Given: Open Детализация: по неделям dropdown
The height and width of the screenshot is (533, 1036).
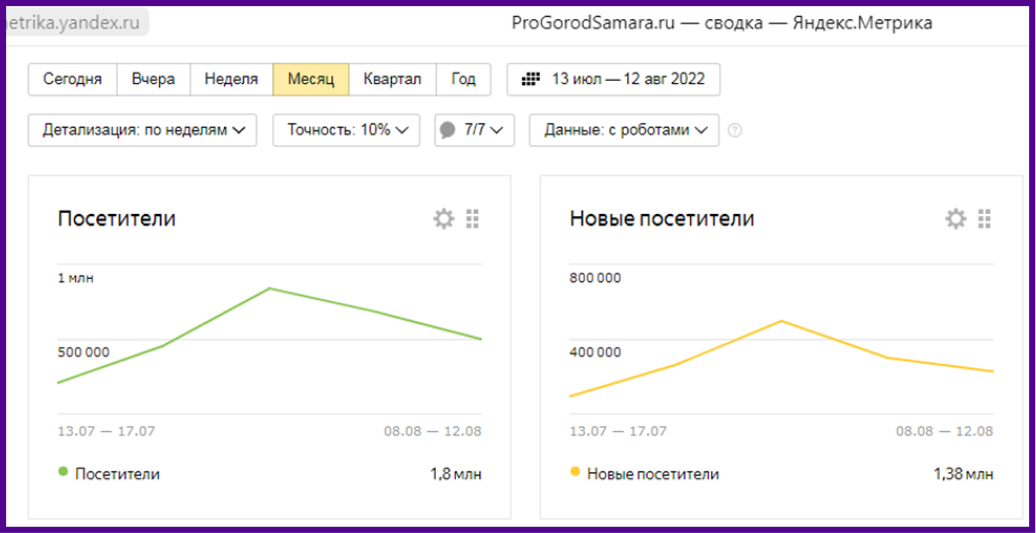Looking at the screenshot, I should pyautogui.click(x=142, y=130).
